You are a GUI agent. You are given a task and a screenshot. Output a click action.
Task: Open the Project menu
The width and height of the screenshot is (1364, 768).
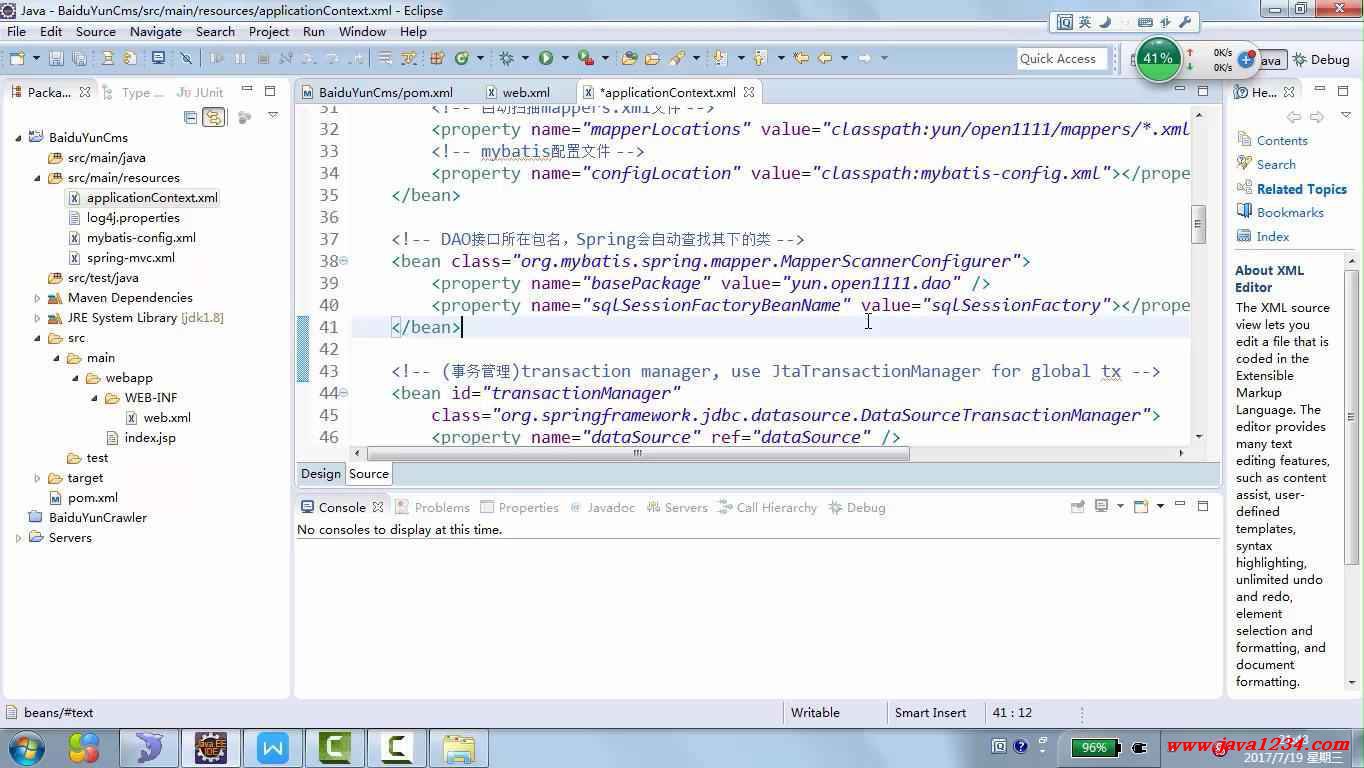[x=269, y=32]
